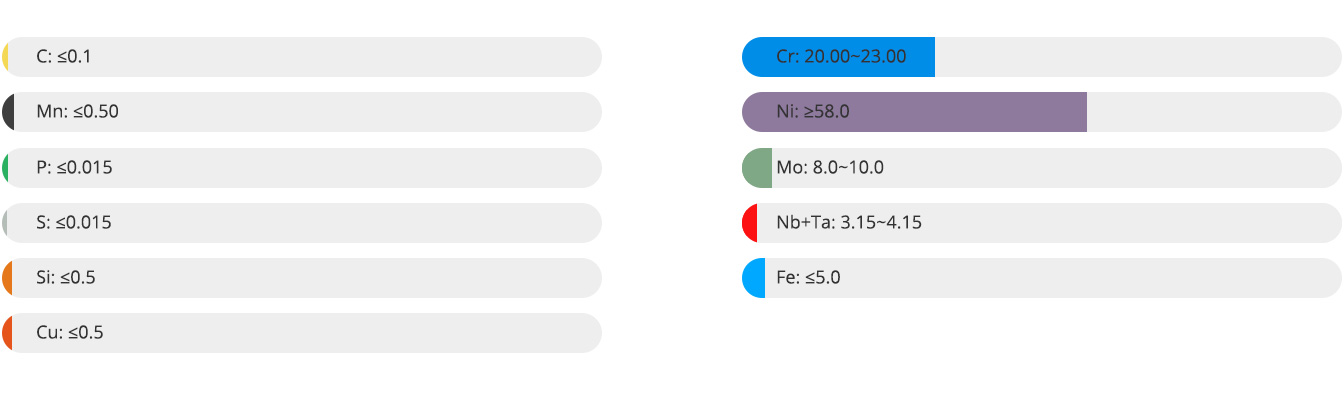The width and height of the screenshot is (1344, 400).
Task: Click the empty gray part of Ni bar
Action: [x=1214, y=112]
